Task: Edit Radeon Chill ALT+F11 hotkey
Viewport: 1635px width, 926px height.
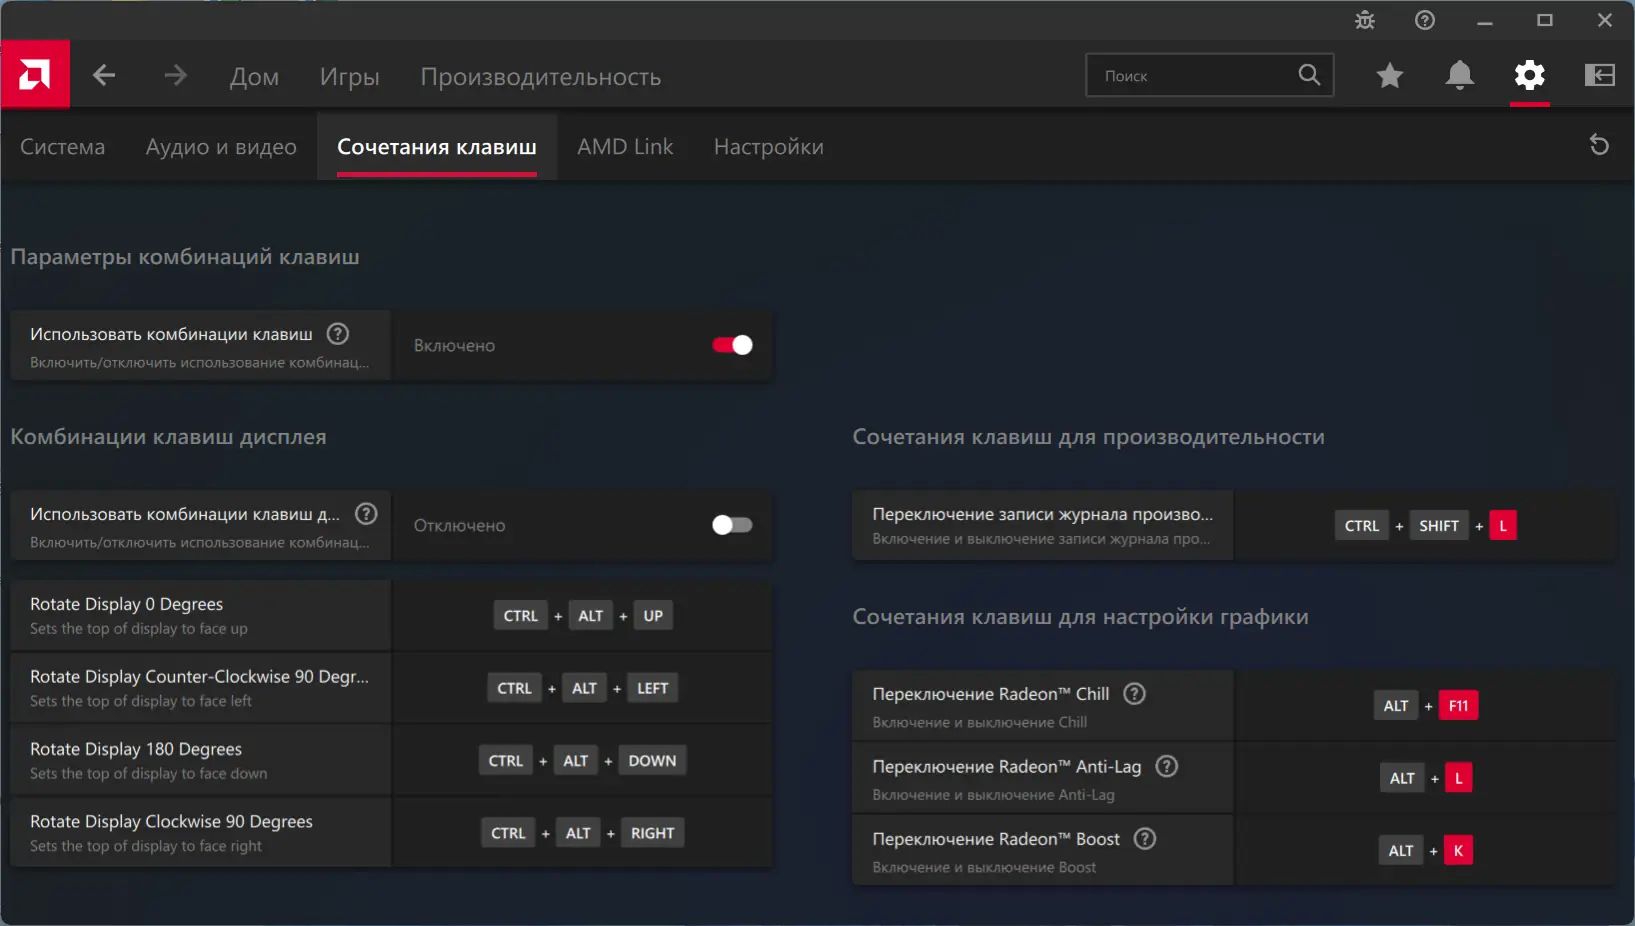Action: click(1426, 706)
